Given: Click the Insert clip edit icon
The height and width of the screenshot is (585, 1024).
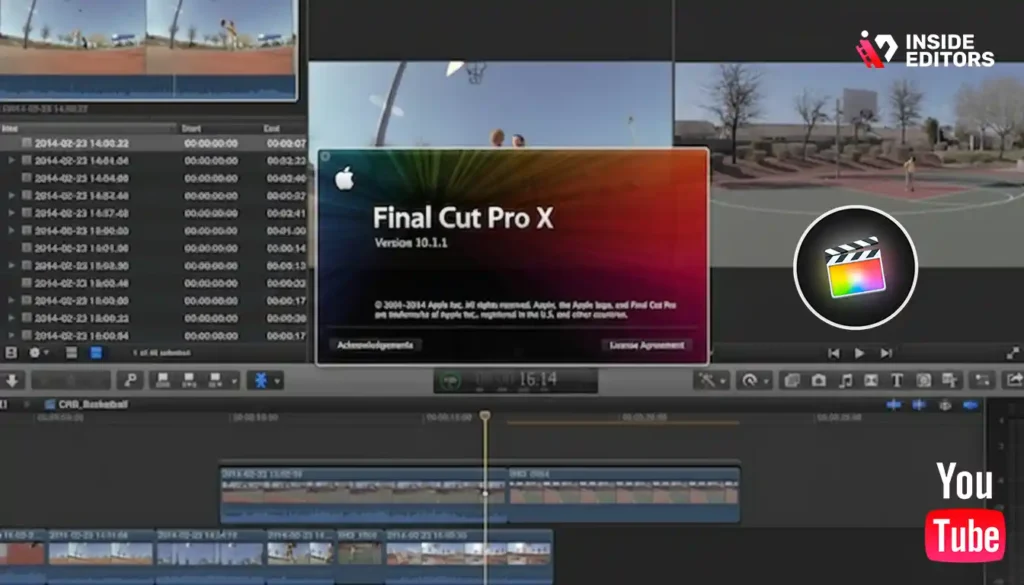Looking at the screenshot, I should point(189,380).
